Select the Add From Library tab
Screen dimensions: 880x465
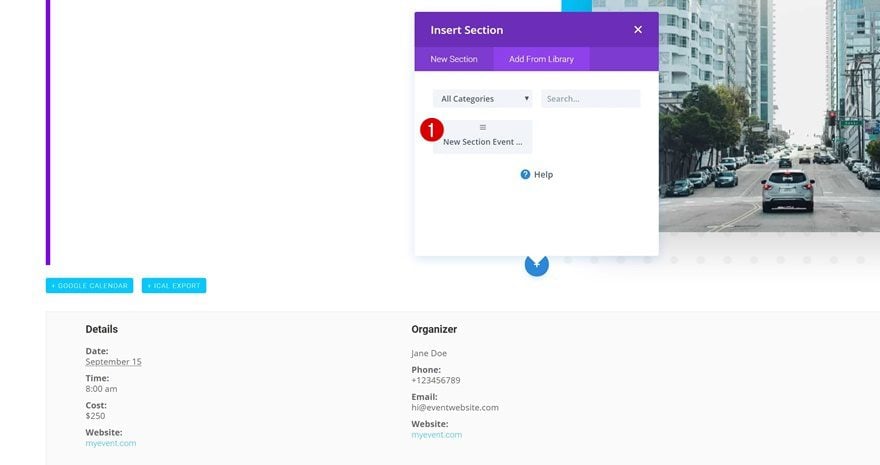(x=541, y=59)
